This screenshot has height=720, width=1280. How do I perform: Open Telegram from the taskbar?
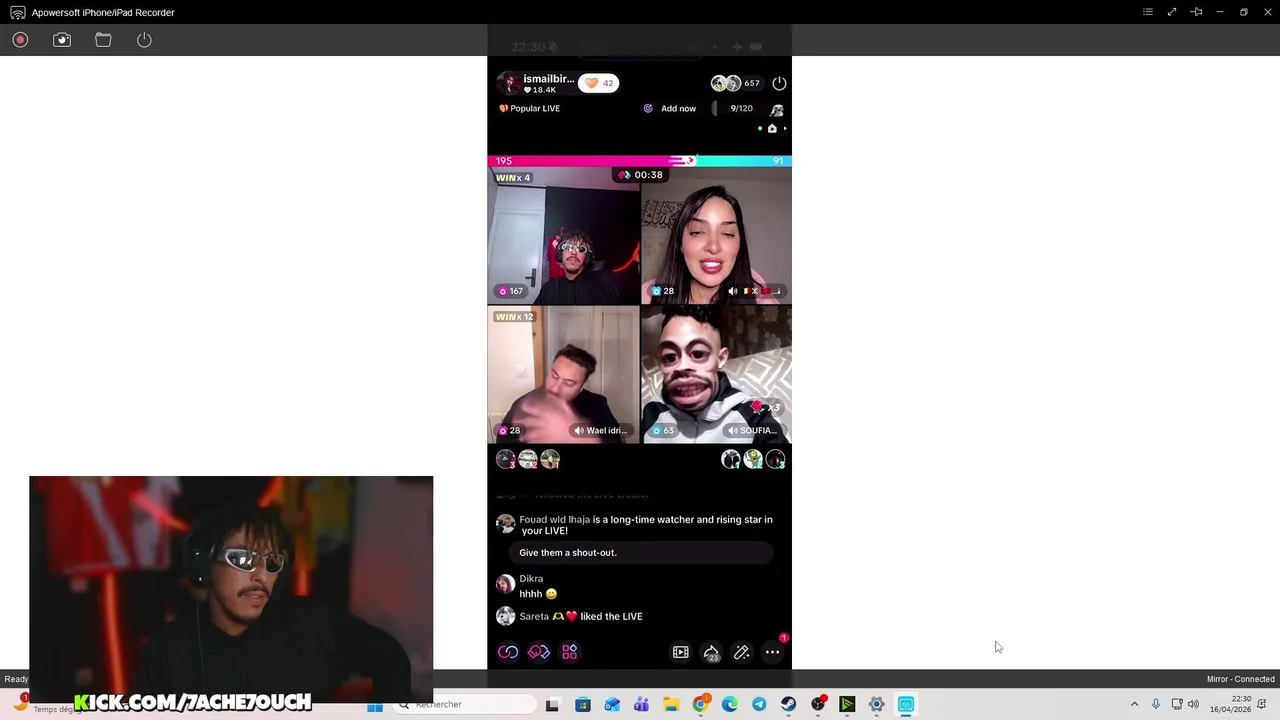point(759,704)
